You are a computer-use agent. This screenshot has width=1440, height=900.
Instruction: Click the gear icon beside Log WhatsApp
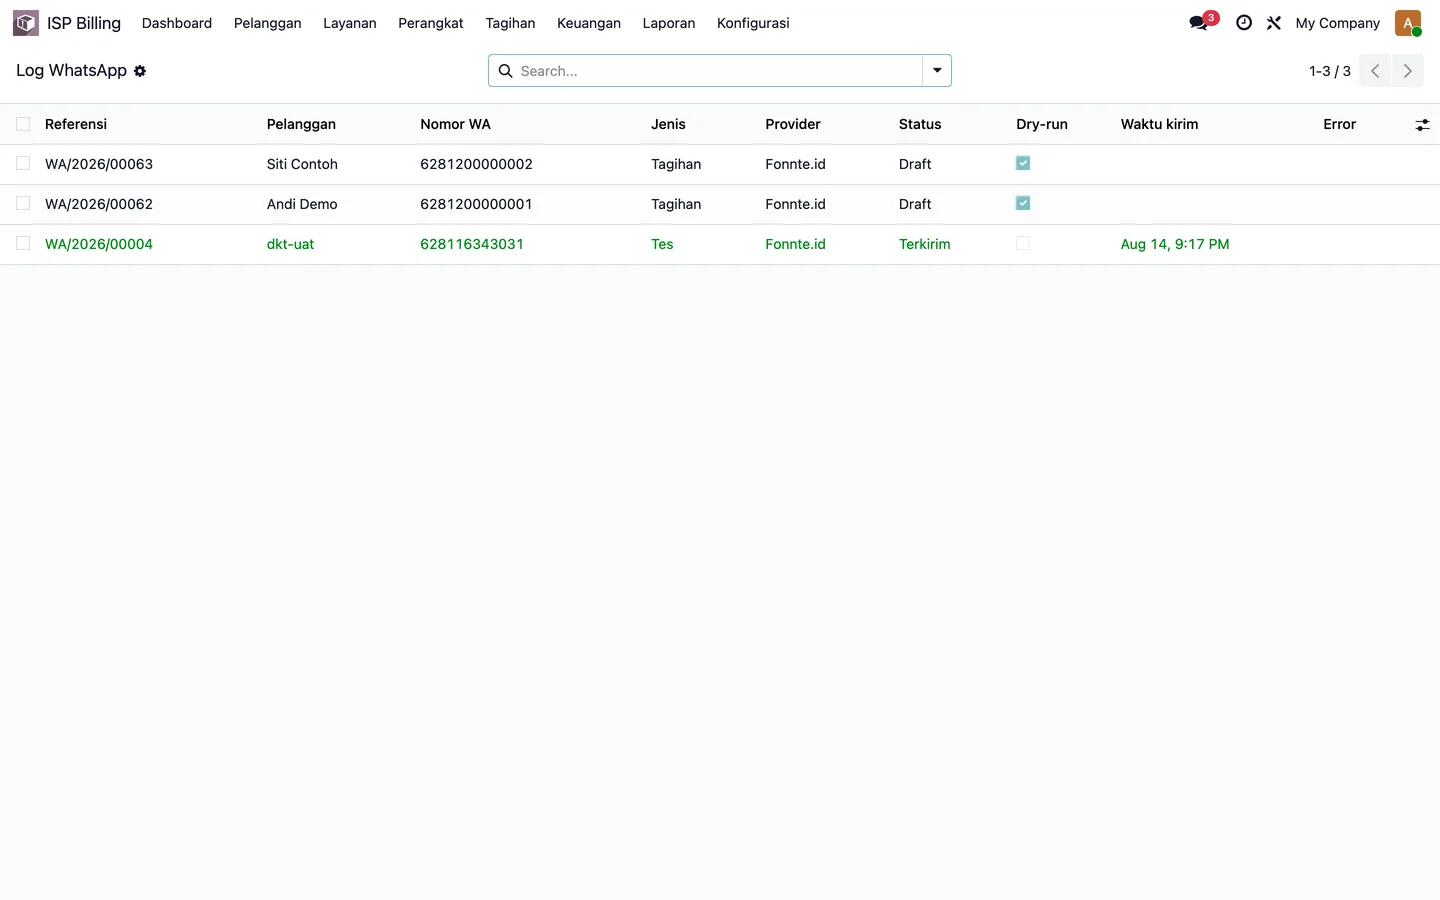tap(140, 71)
